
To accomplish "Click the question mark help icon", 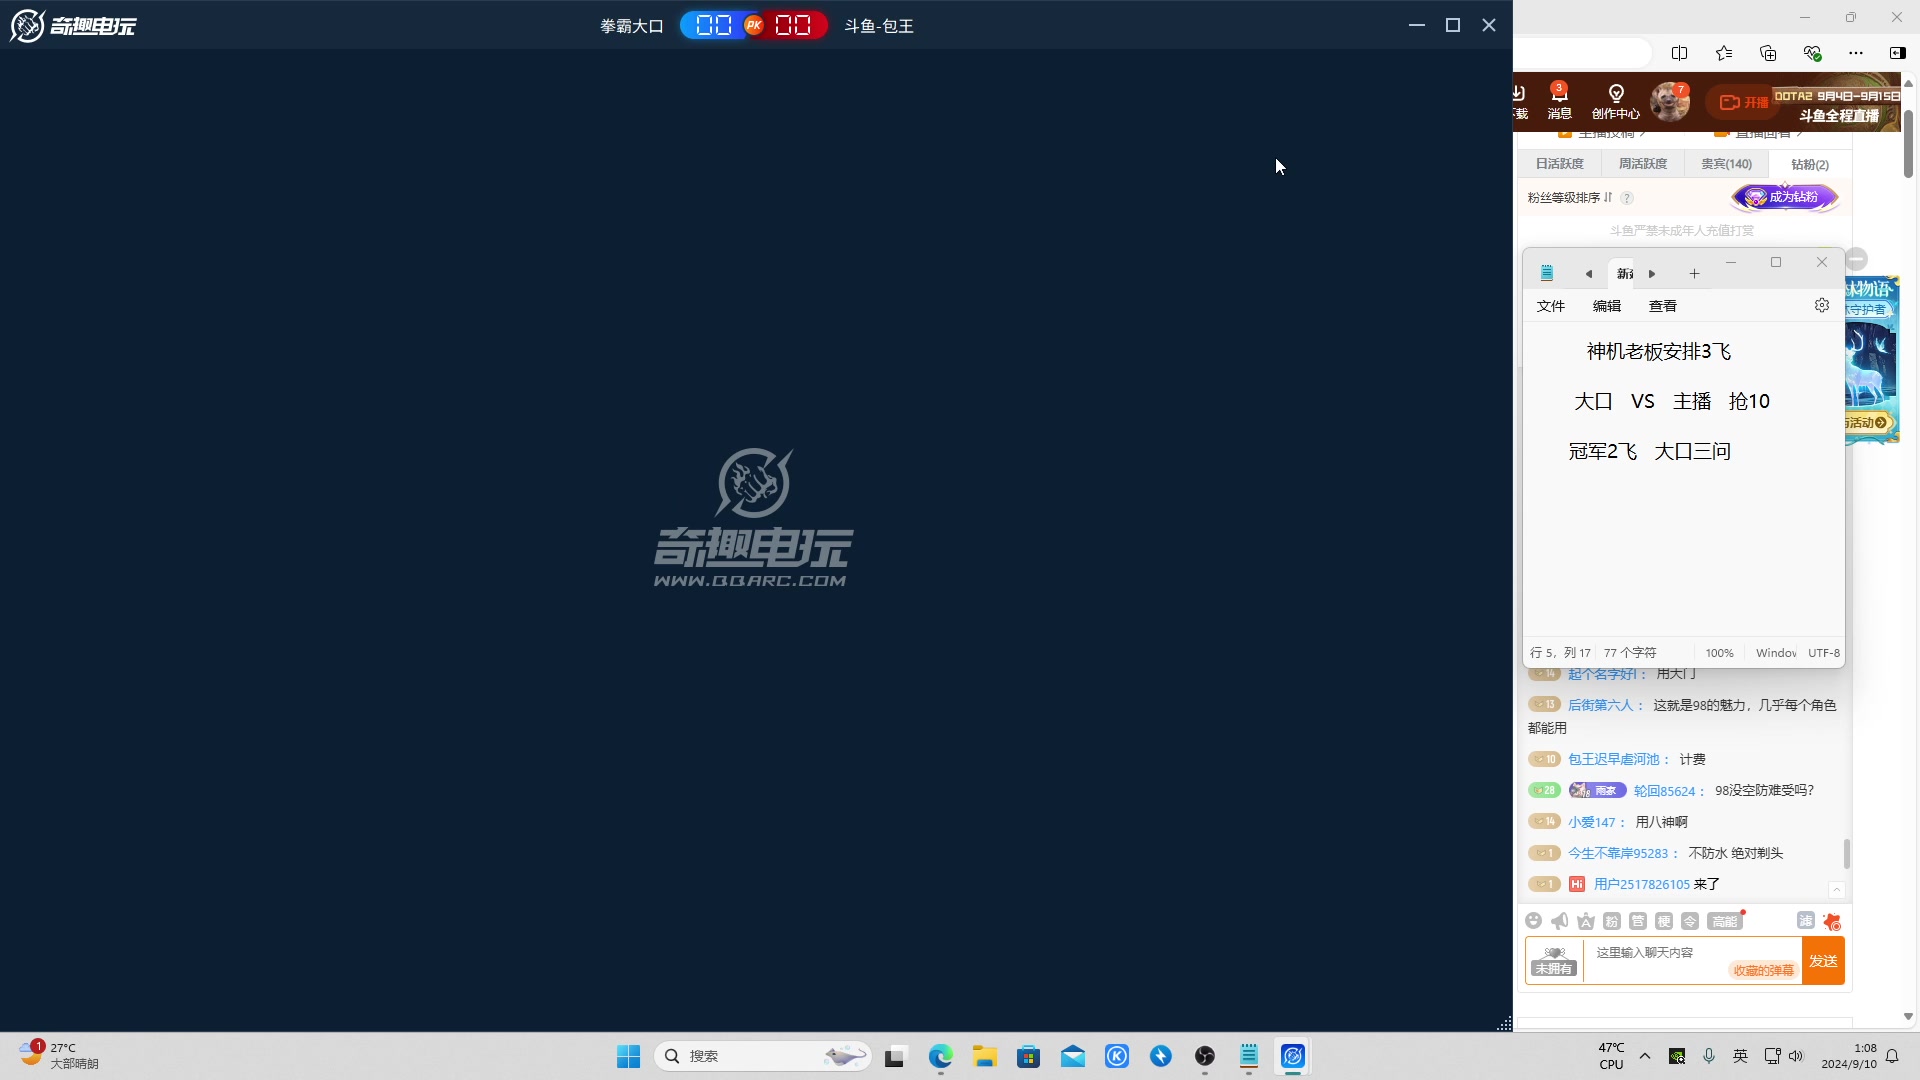I will (x=1627, y=198).
